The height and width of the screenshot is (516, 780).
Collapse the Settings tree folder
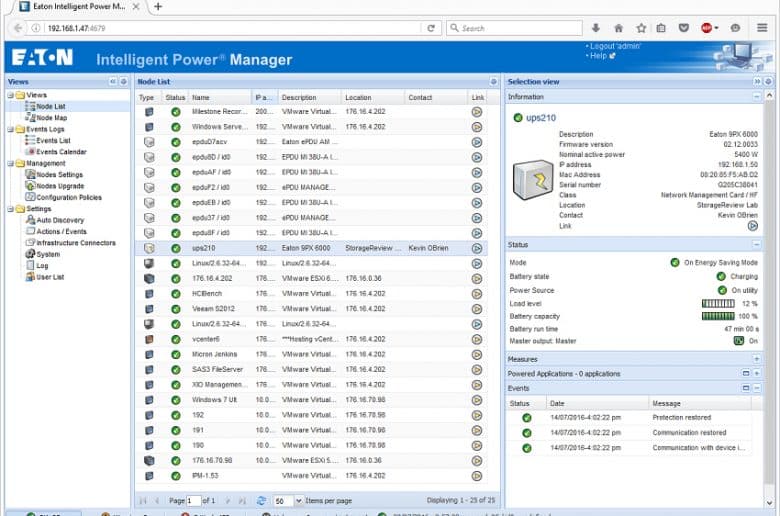[10, 209]
